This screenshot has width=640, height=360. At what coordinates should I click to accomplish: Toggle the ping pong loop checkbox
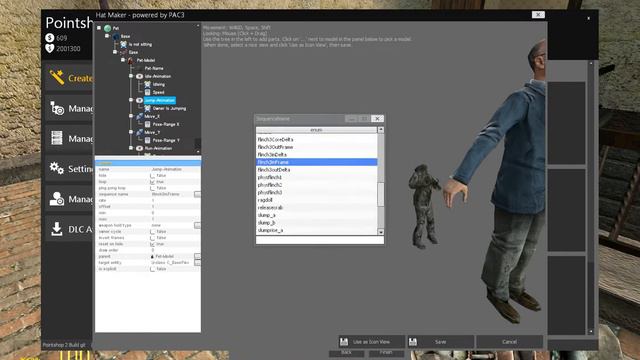152,188
